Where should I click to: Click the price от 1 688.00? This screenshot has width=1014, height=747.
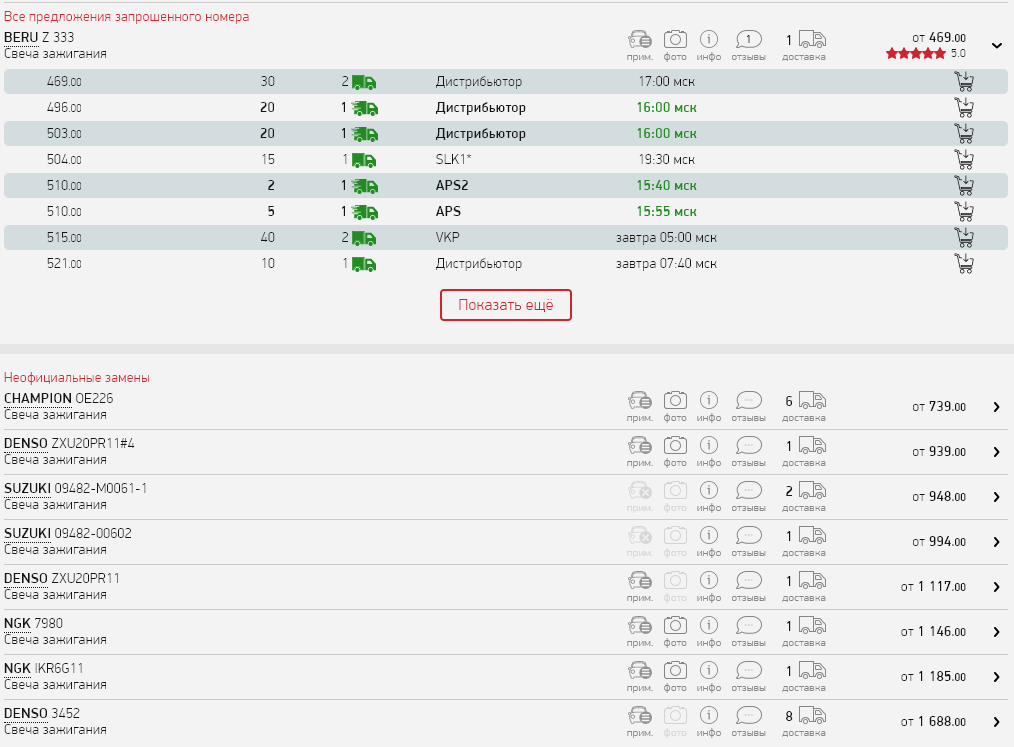coord(933,722)
